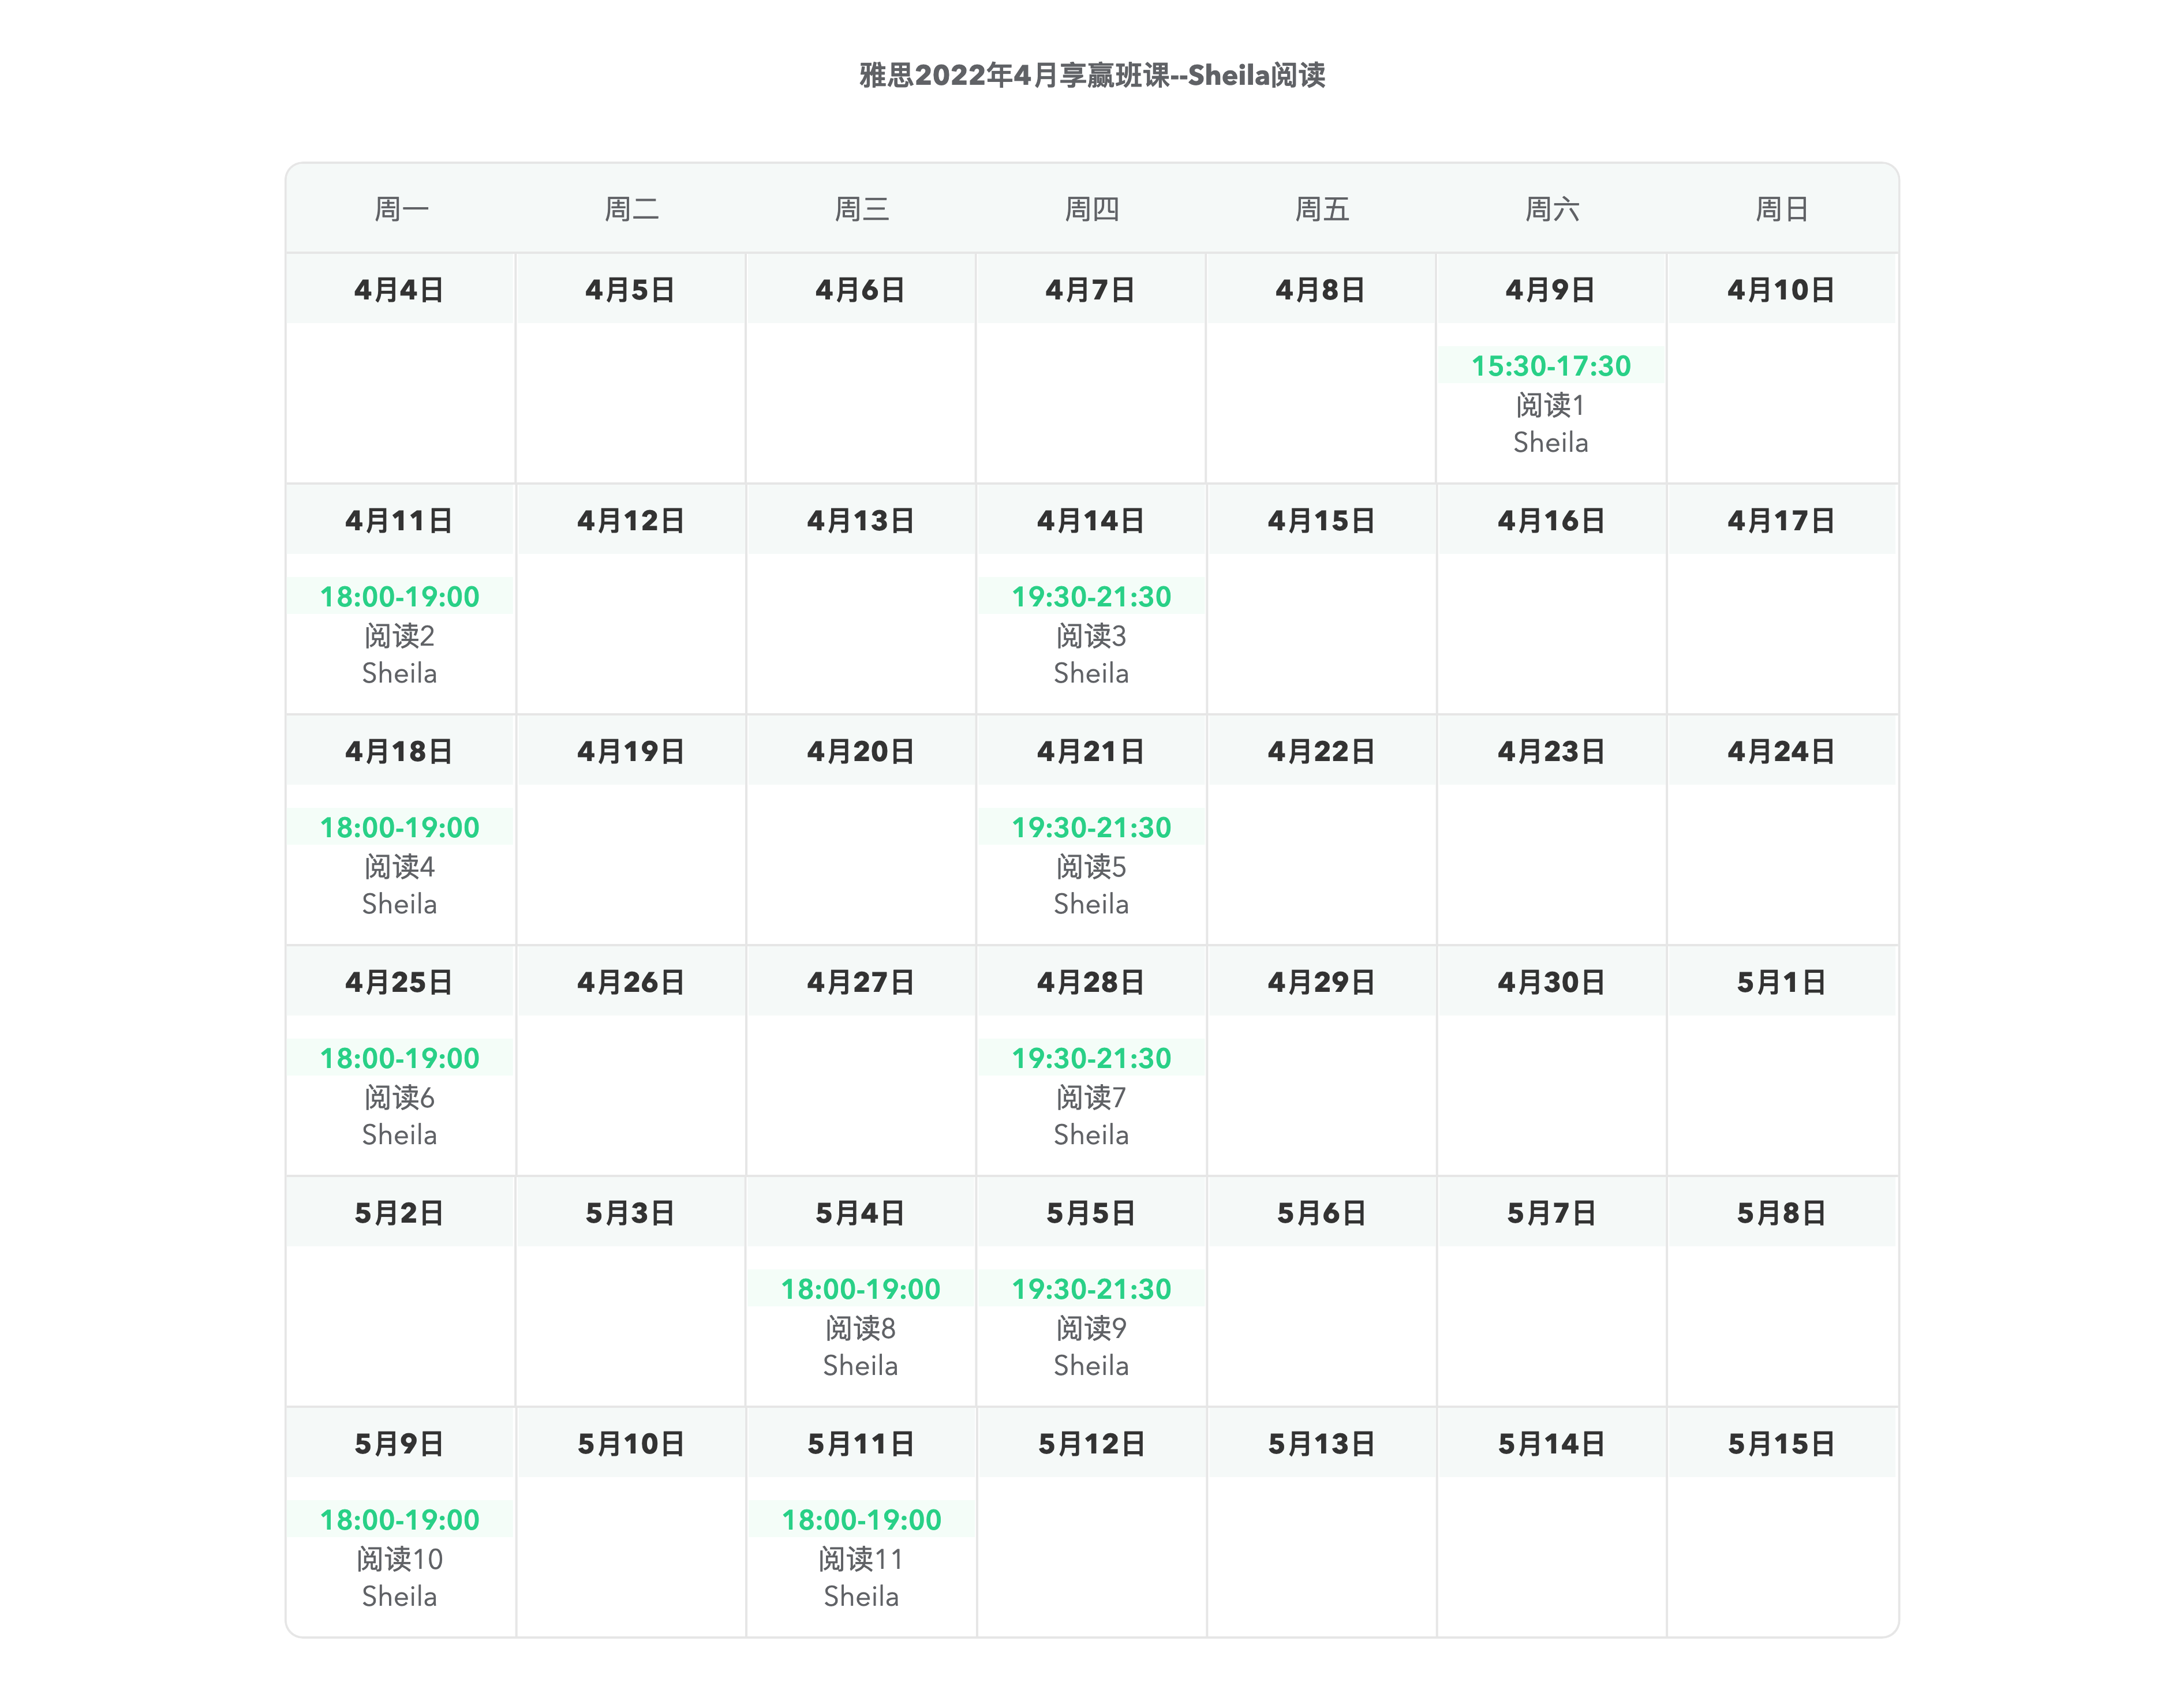Screen dimensions: 2184x1701
Task: Select the 阅读5 class on 4月21日
Action: point(1091,866)
